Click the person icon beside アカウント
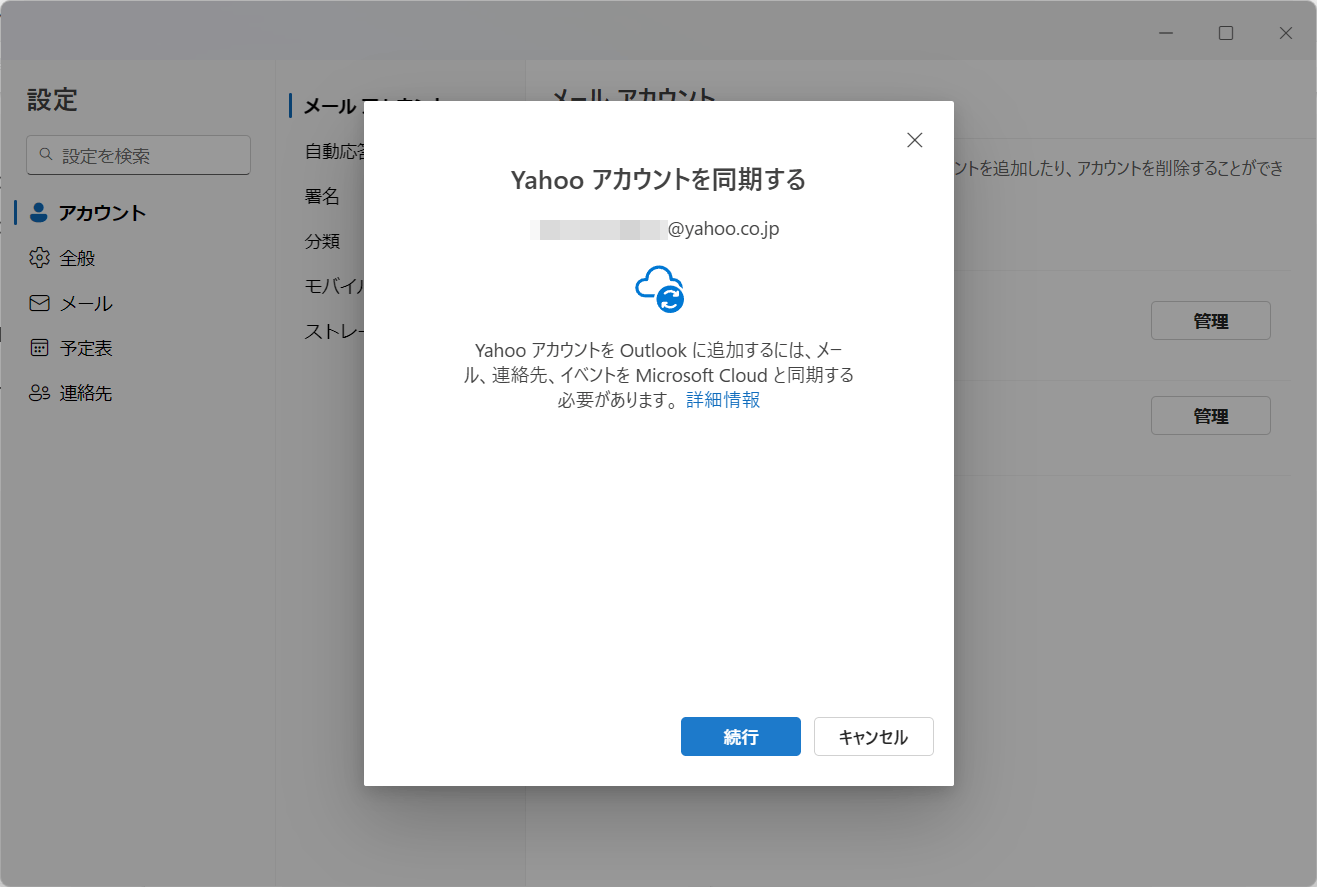Viewport: 1317px width, 887px height. [39, 212]
